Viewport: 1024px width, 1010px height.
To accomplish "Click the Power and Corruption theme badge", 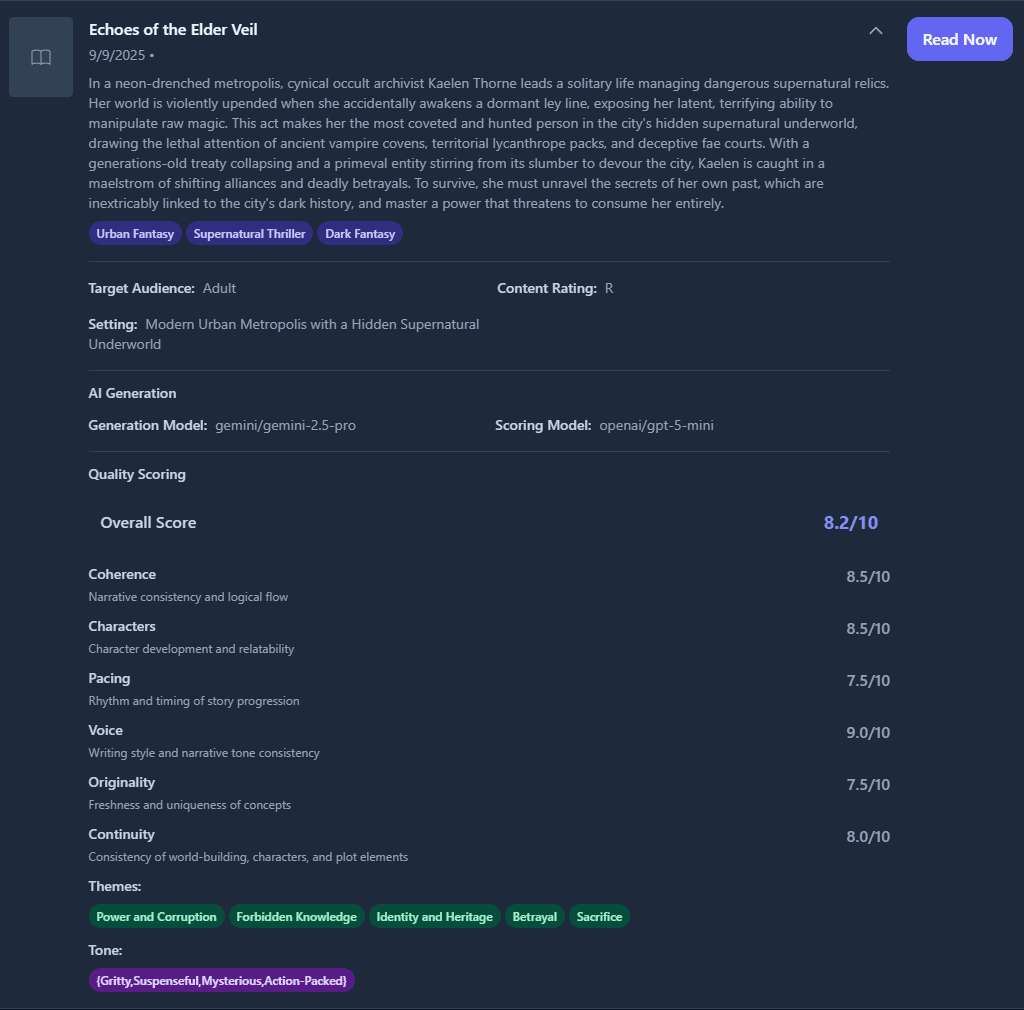I will tap(156, 916).
